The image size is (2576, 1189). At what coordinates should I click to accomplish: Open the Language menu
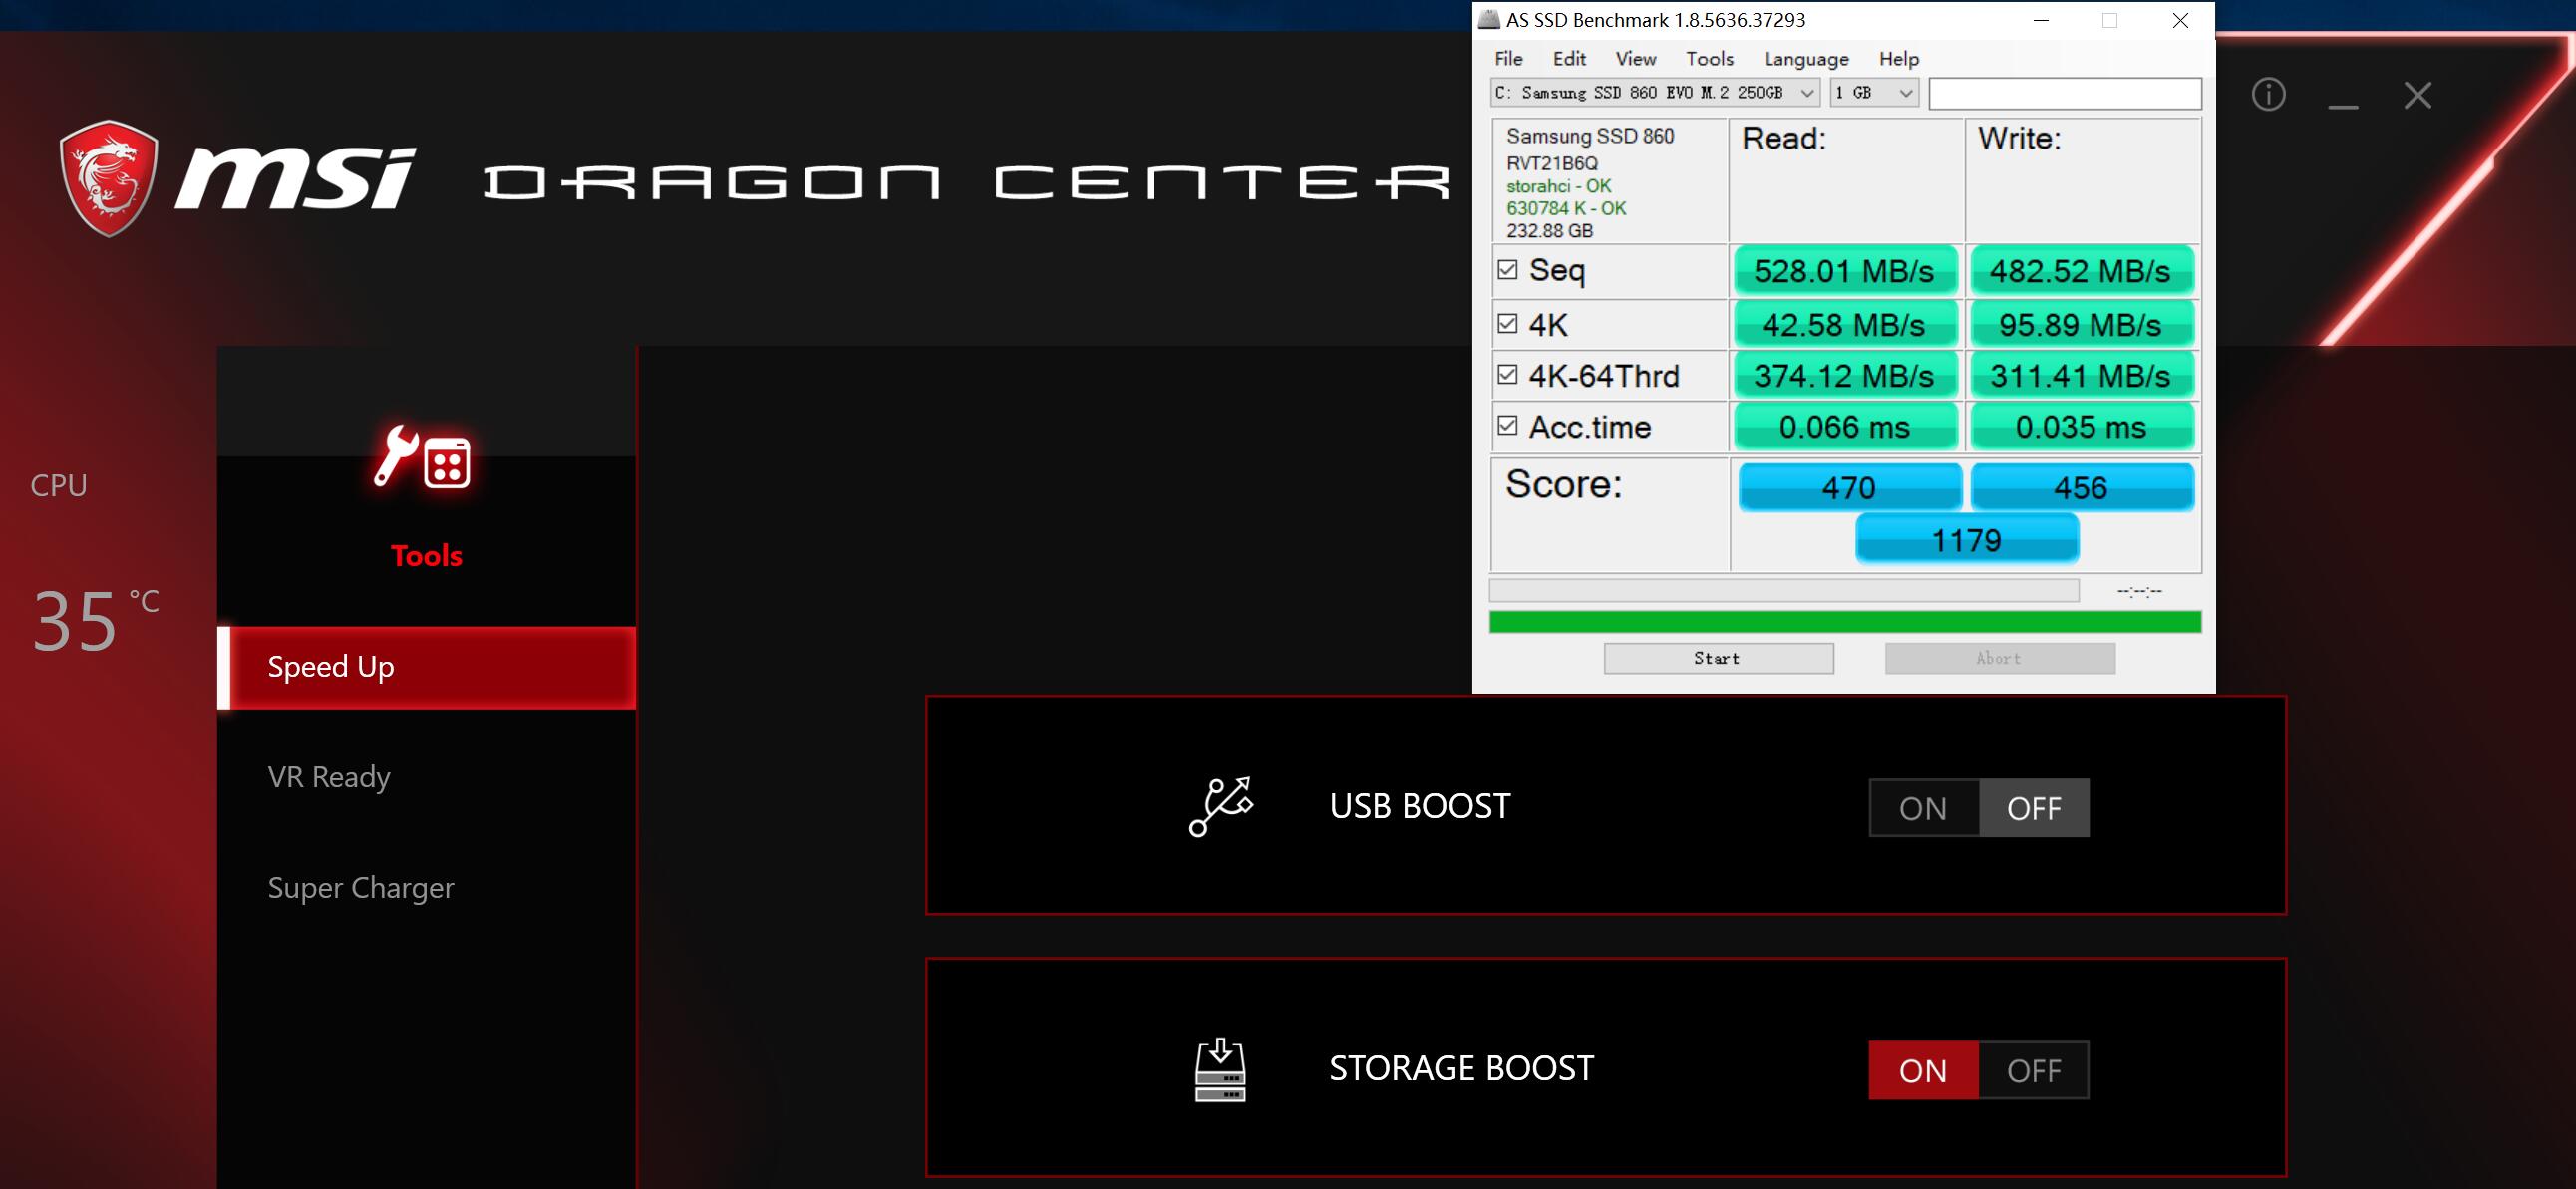[x=1805, y=59]
